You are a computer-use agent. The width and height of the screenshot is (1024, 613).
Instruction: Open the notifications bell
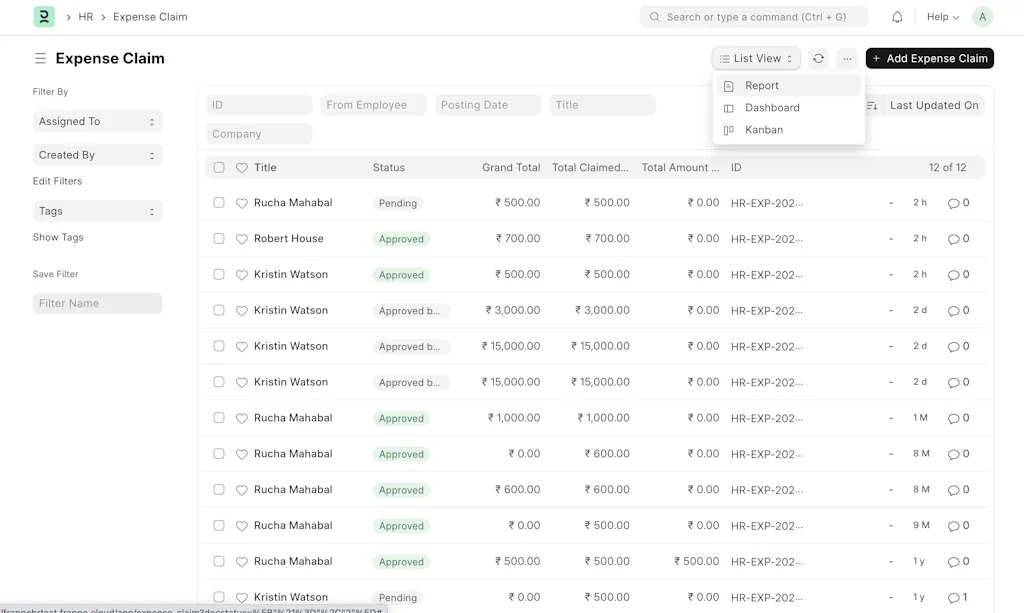(897, 17)
